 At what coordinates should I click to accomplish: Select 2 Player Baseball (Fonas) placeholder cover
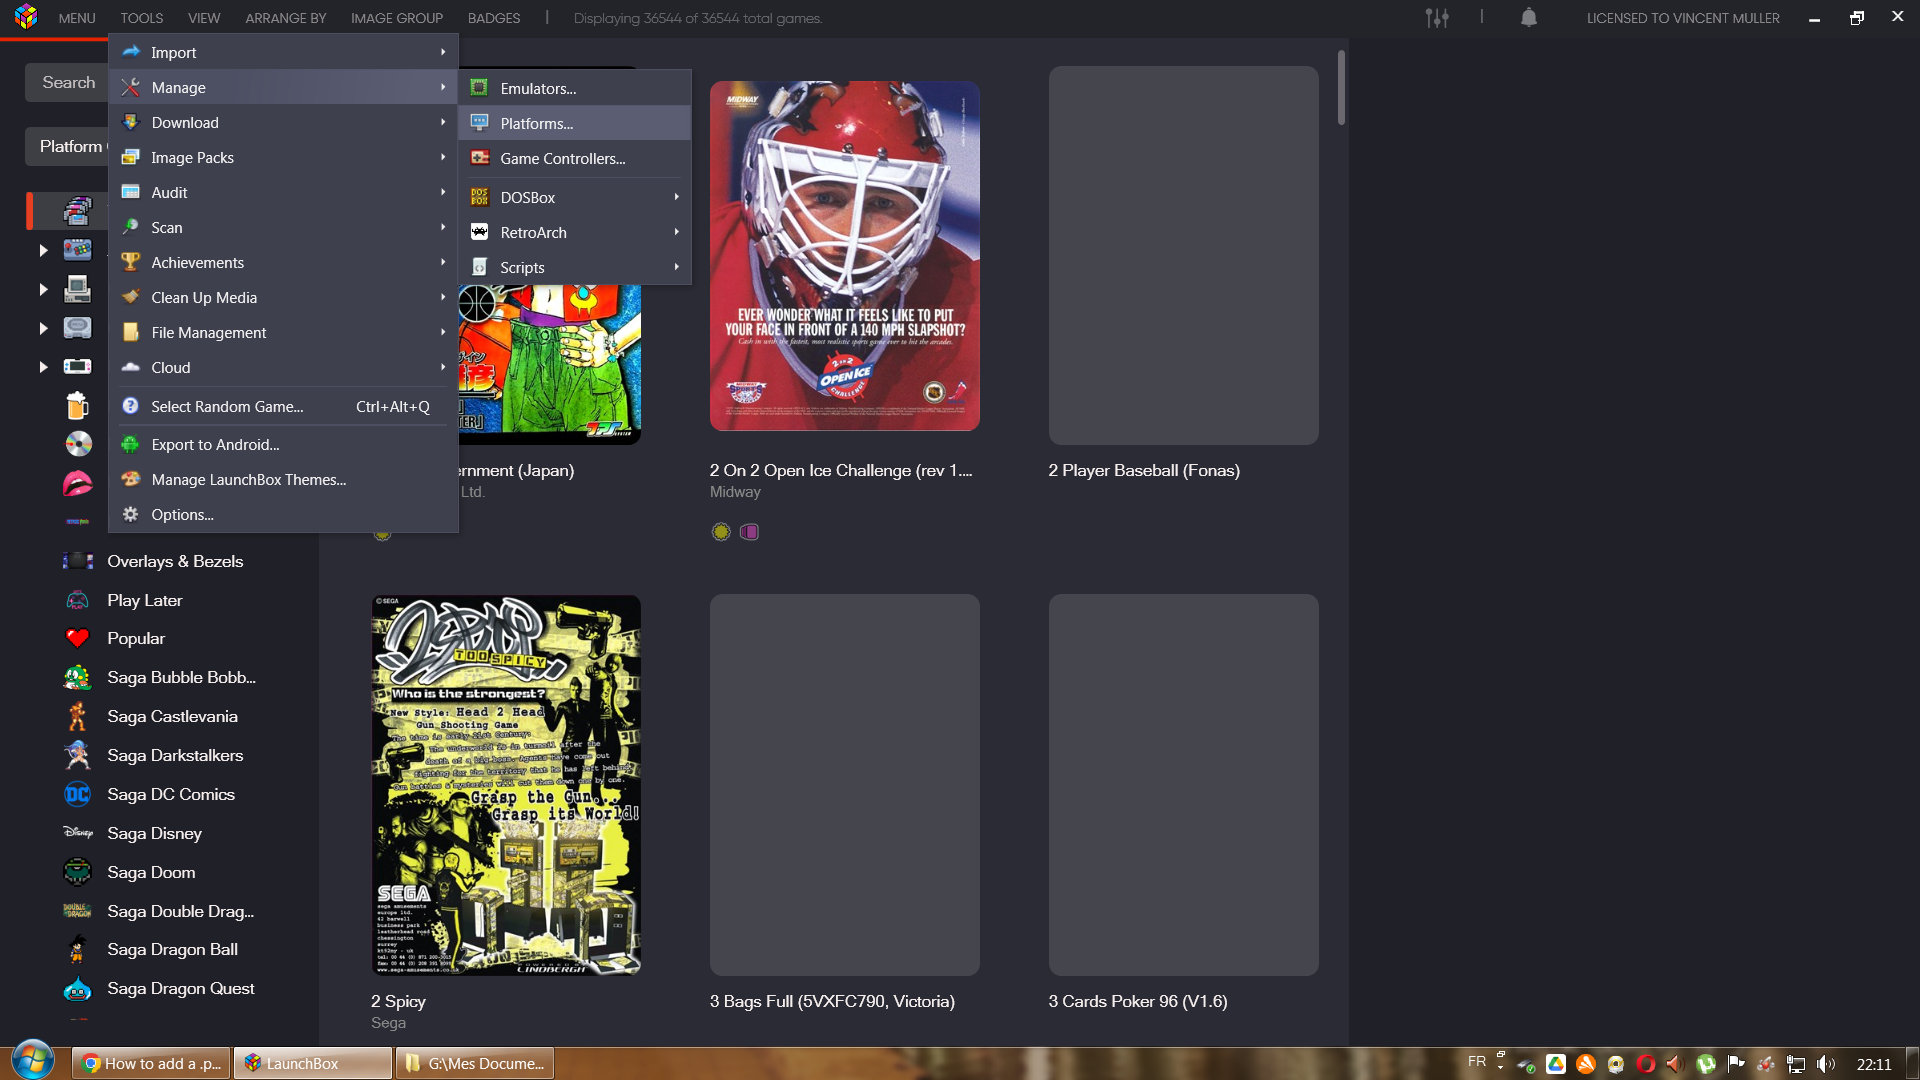(1184, 256)
